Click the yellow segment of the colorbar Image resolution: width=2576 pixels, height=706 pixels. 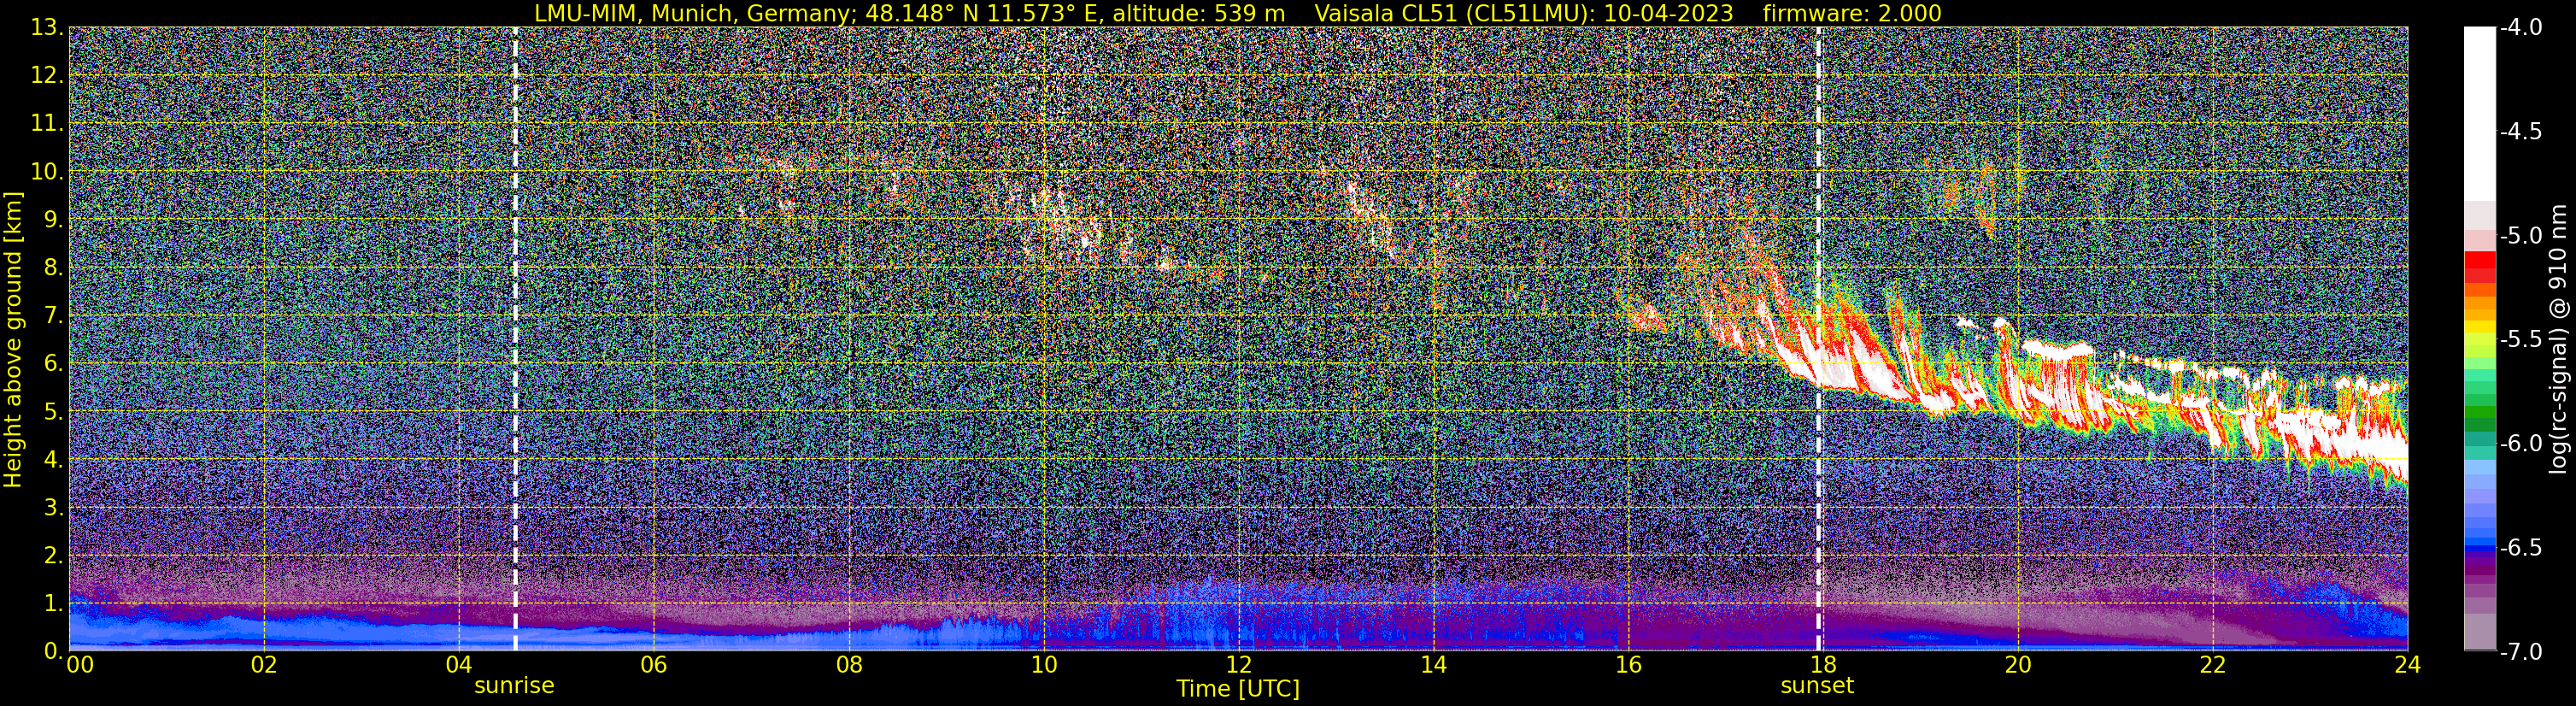(x=2480, y=327)
